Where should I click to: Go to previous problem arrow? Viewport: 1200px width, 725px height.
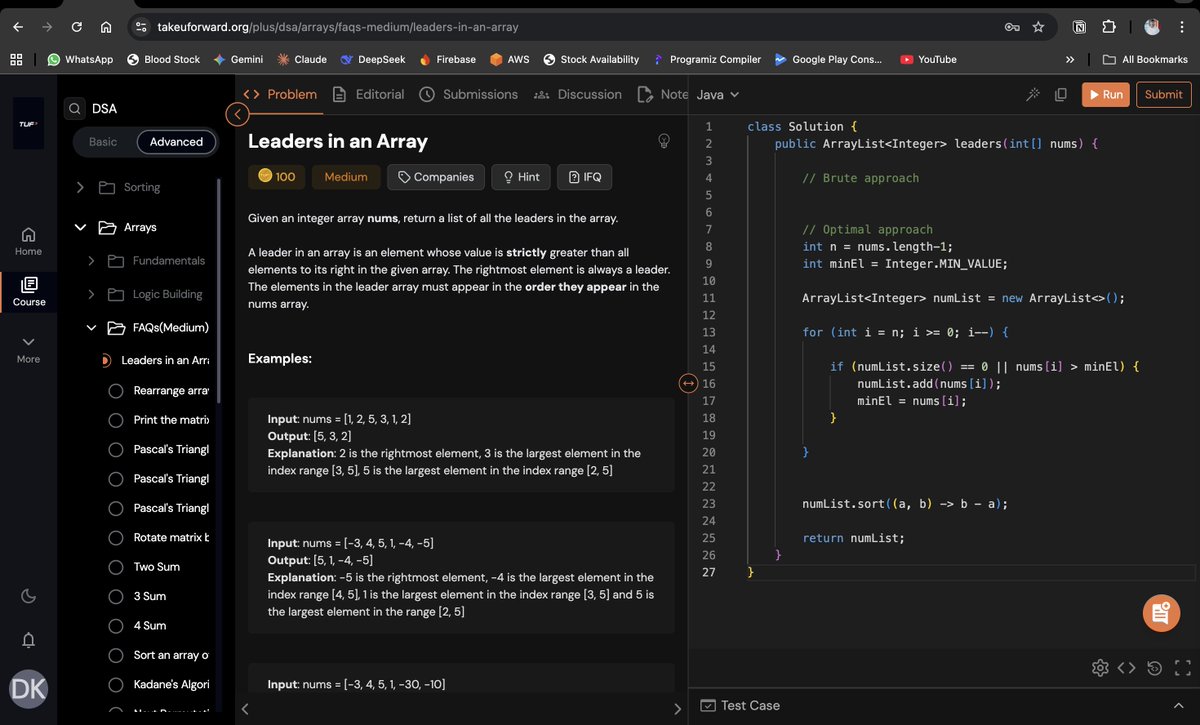tap(244, 709)
